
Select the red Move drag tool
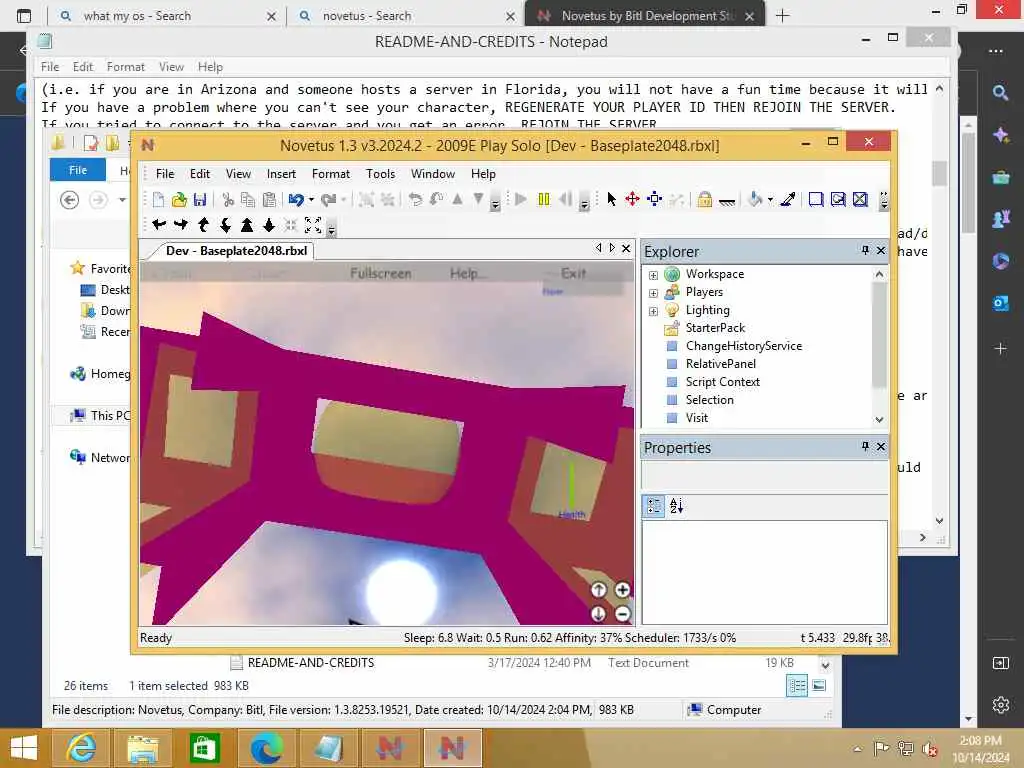point(632,199)
